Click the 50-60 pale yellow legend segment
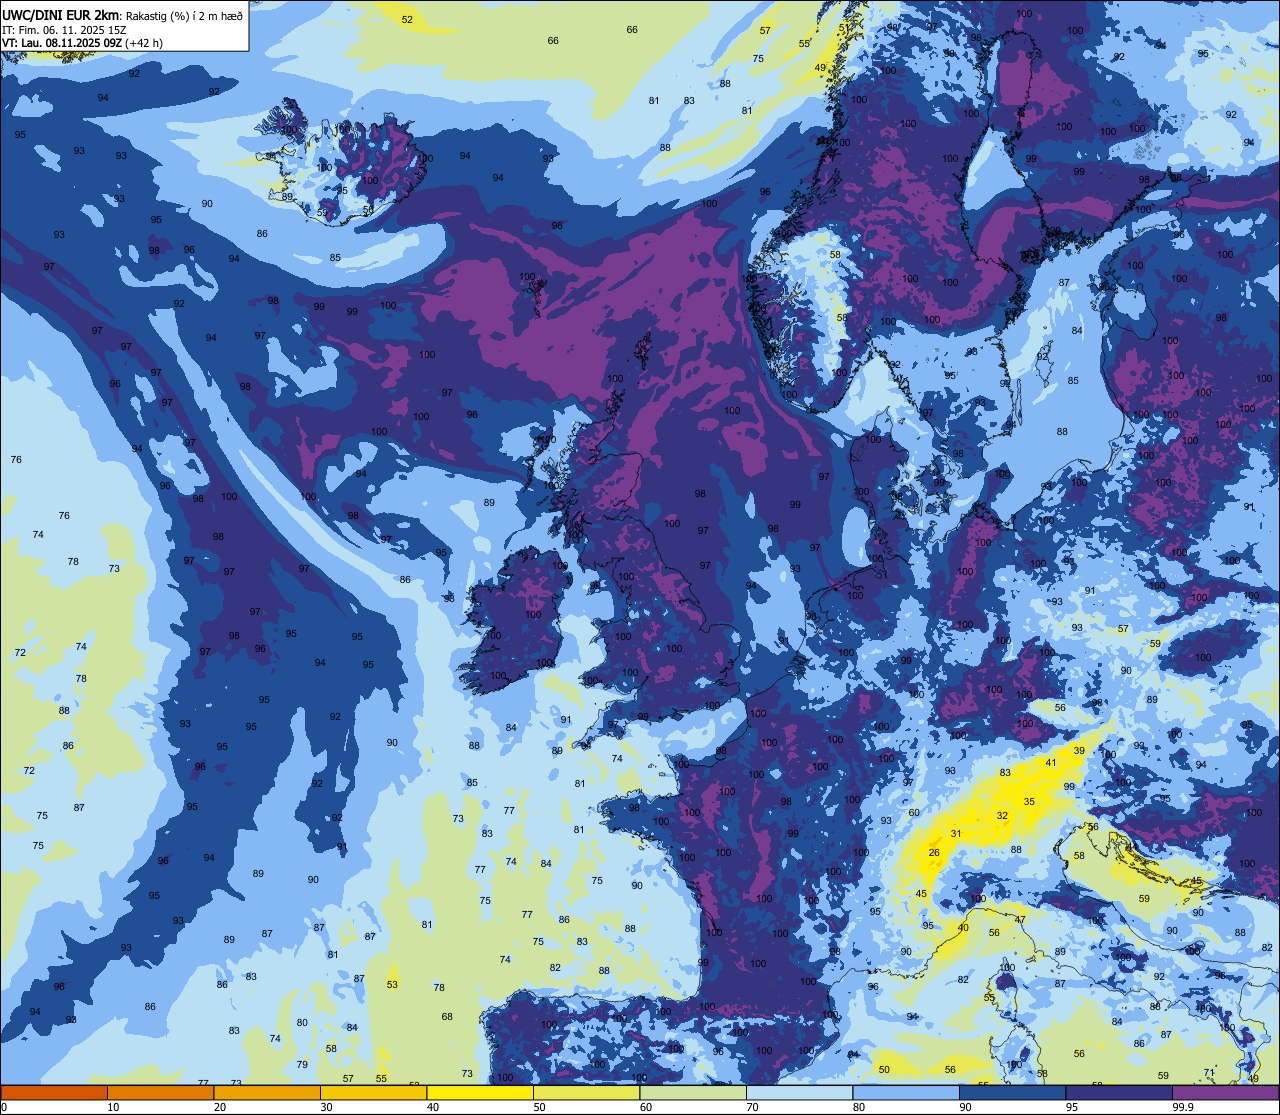The image size is (1280, 1115). coord(586,1092)
